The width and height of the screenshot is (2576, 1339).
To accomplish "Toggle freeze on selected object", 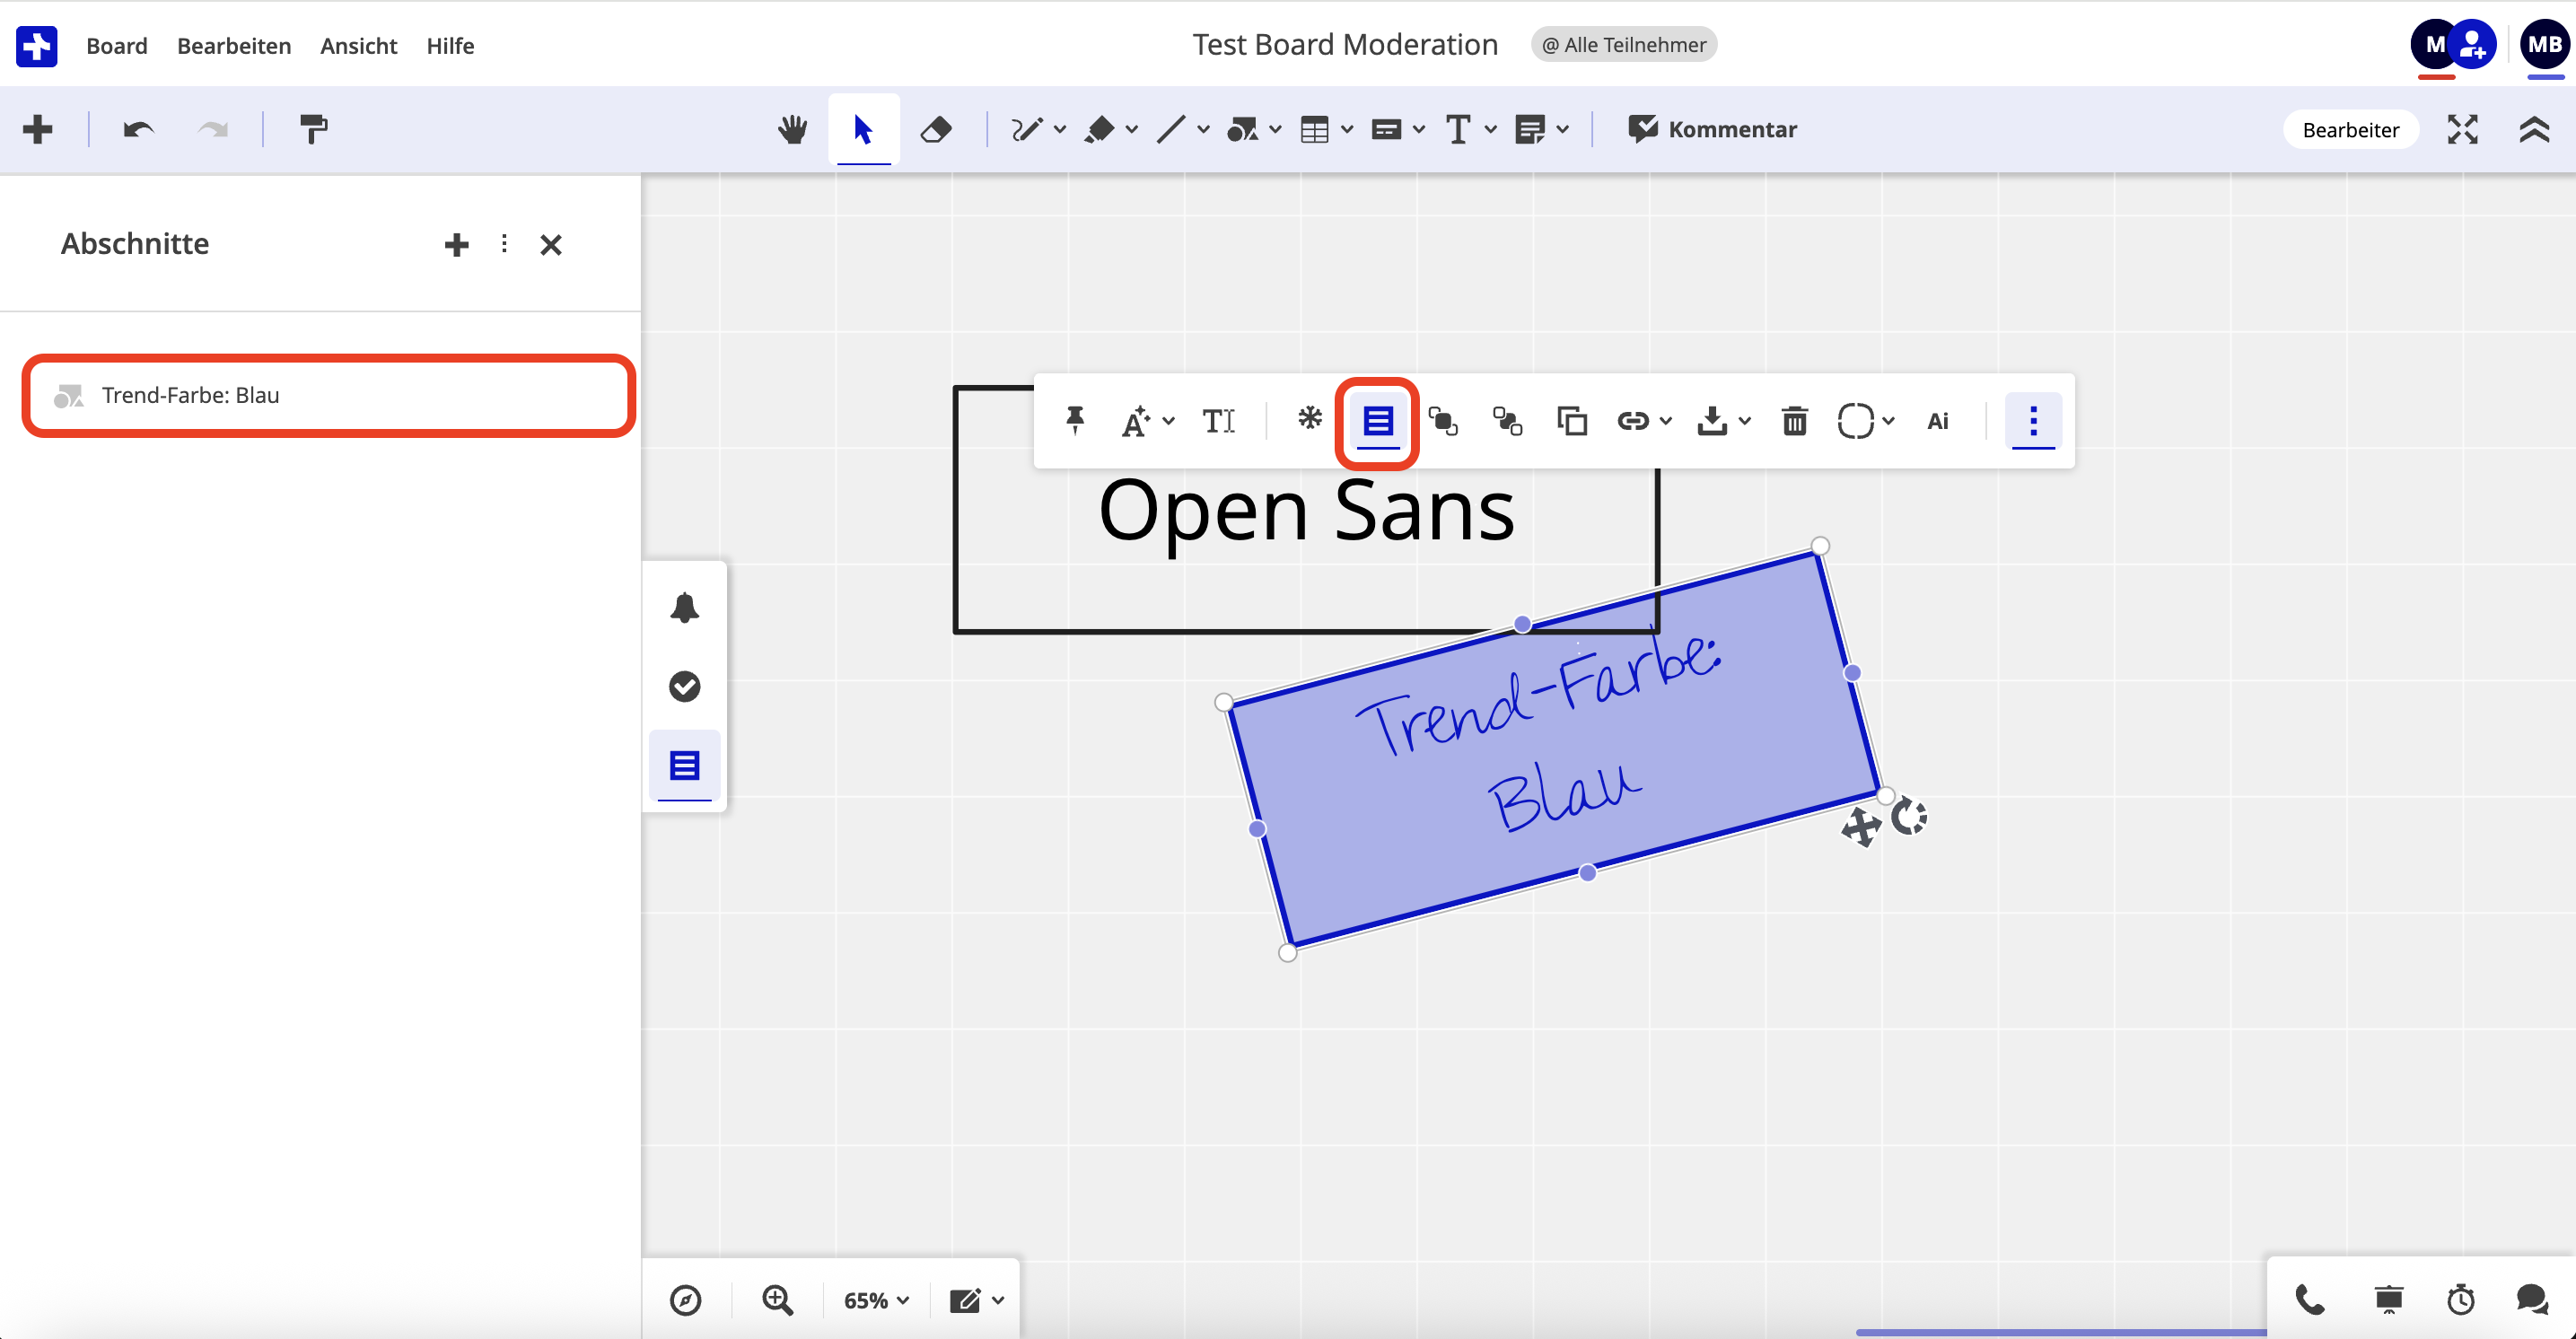I will pyautogui.click(x=1309, y=419).
